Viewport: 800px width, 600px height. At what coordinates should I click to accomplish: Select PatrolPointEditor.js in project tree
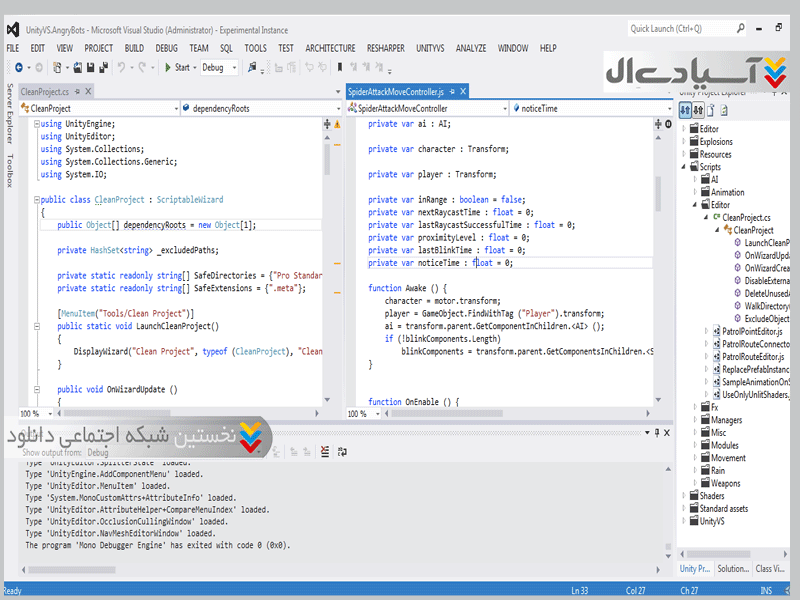754,331
